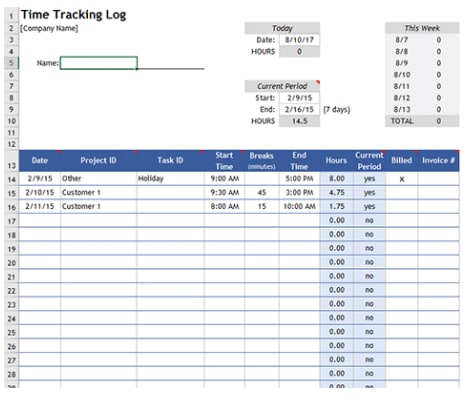Select Current Period start date 2/9/15
This screenshot has width=467, height=399.
point(299,98)
